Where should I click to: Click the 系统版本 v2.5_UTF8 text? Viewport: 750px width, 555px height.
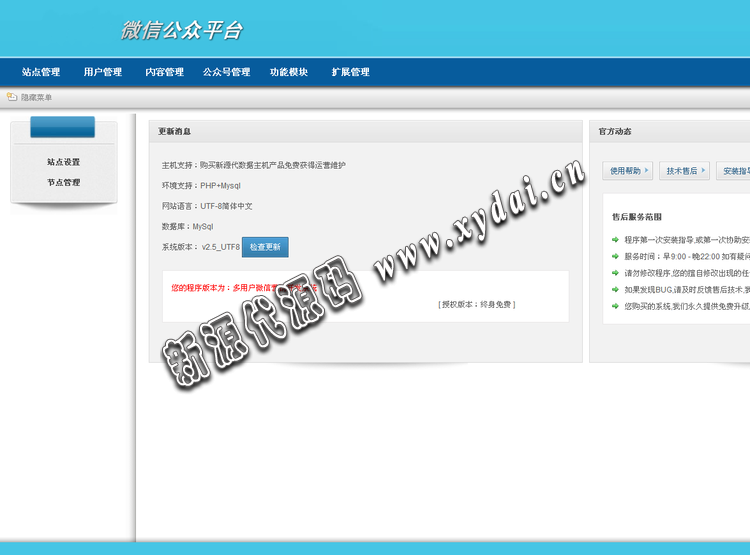(200, 247)
